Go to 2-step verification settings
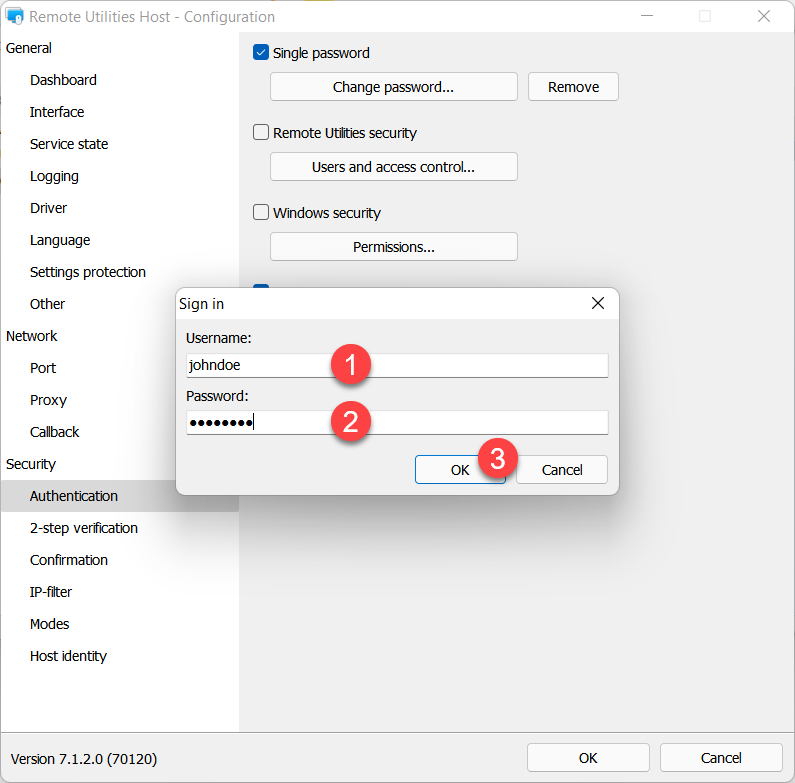Image resolution: width=795 pixels, height=783 pixels. coord(84,528)
